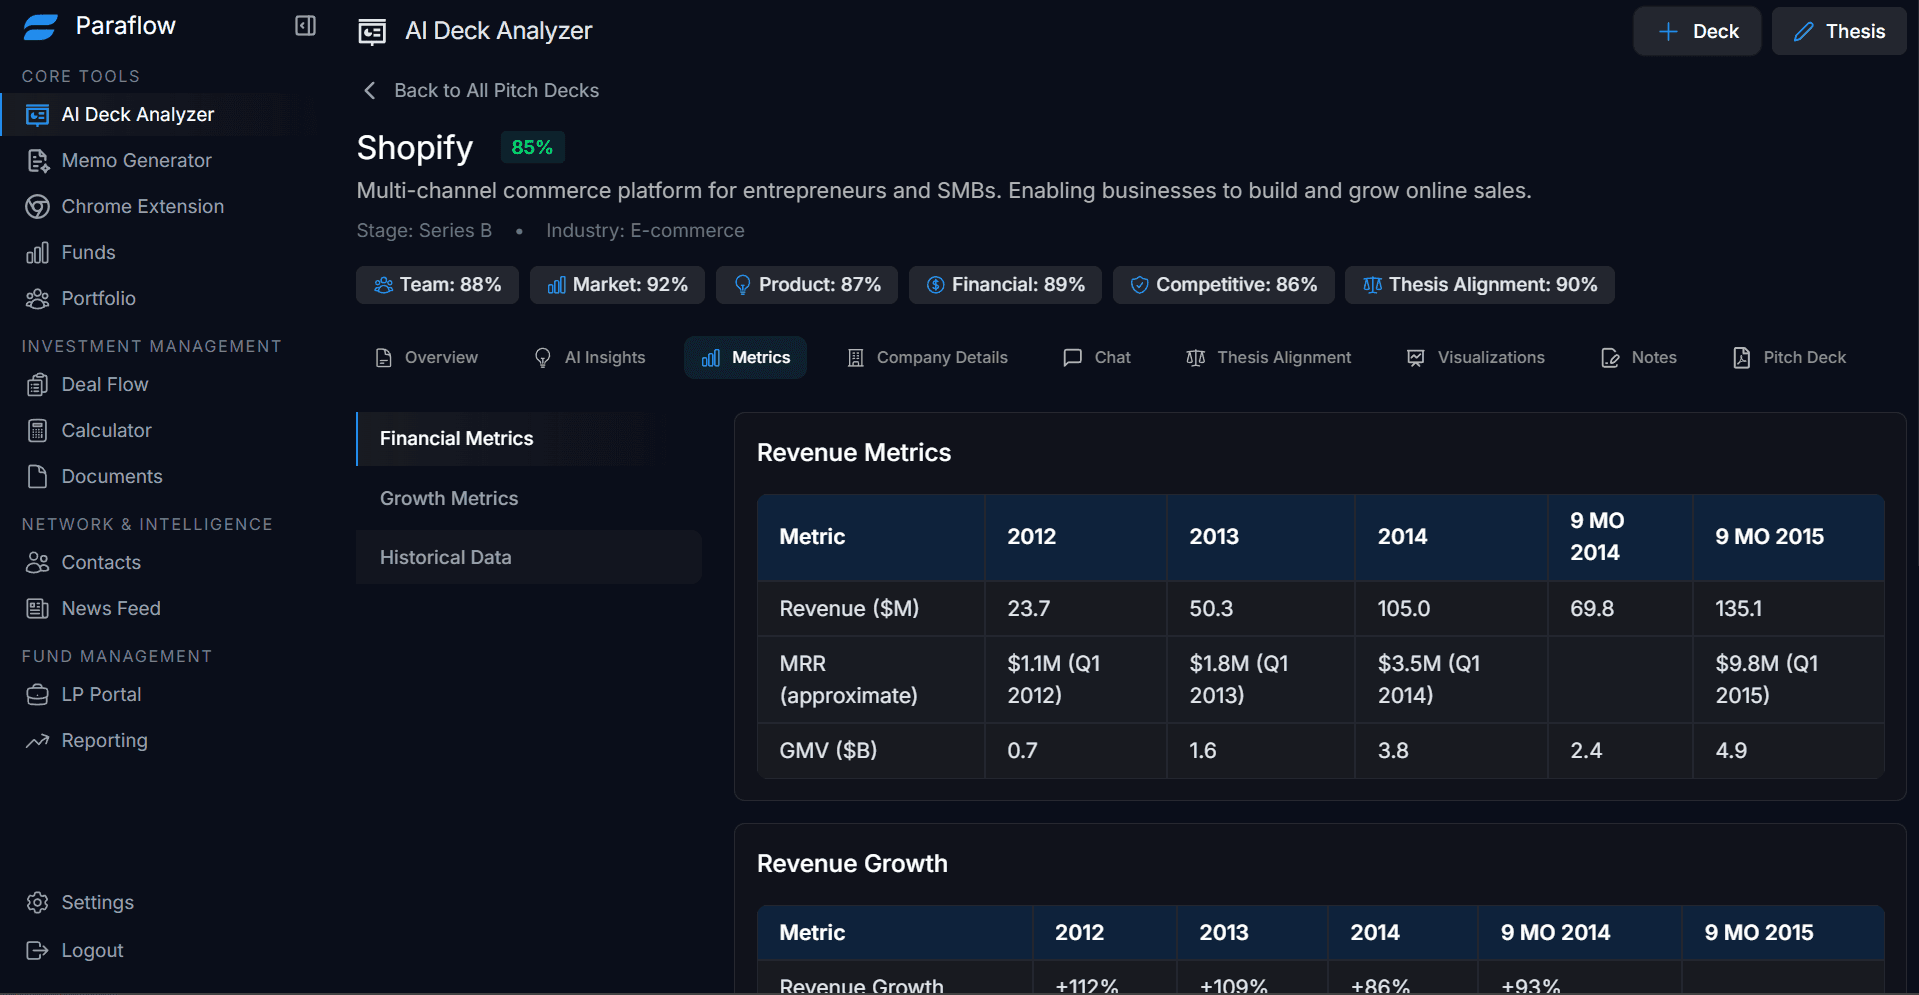The width and height of the screenshot is (1919, 995).
Task: Open Deal Flow under Investment Management
Action: (104, 384)
